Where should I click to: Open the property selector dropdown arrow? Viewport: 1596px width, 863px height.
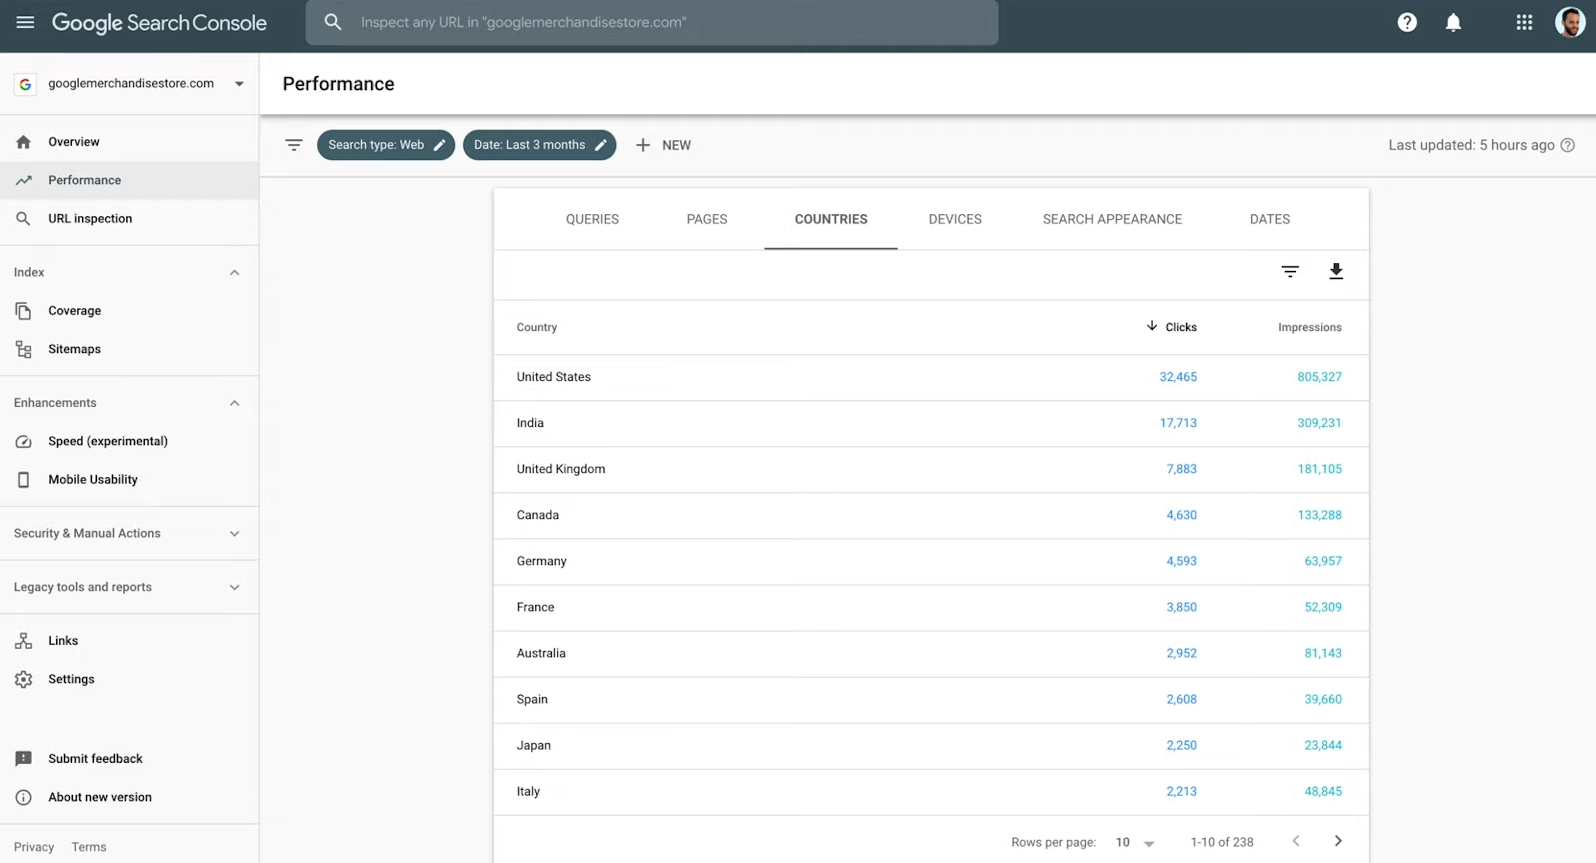pos(239,84)
